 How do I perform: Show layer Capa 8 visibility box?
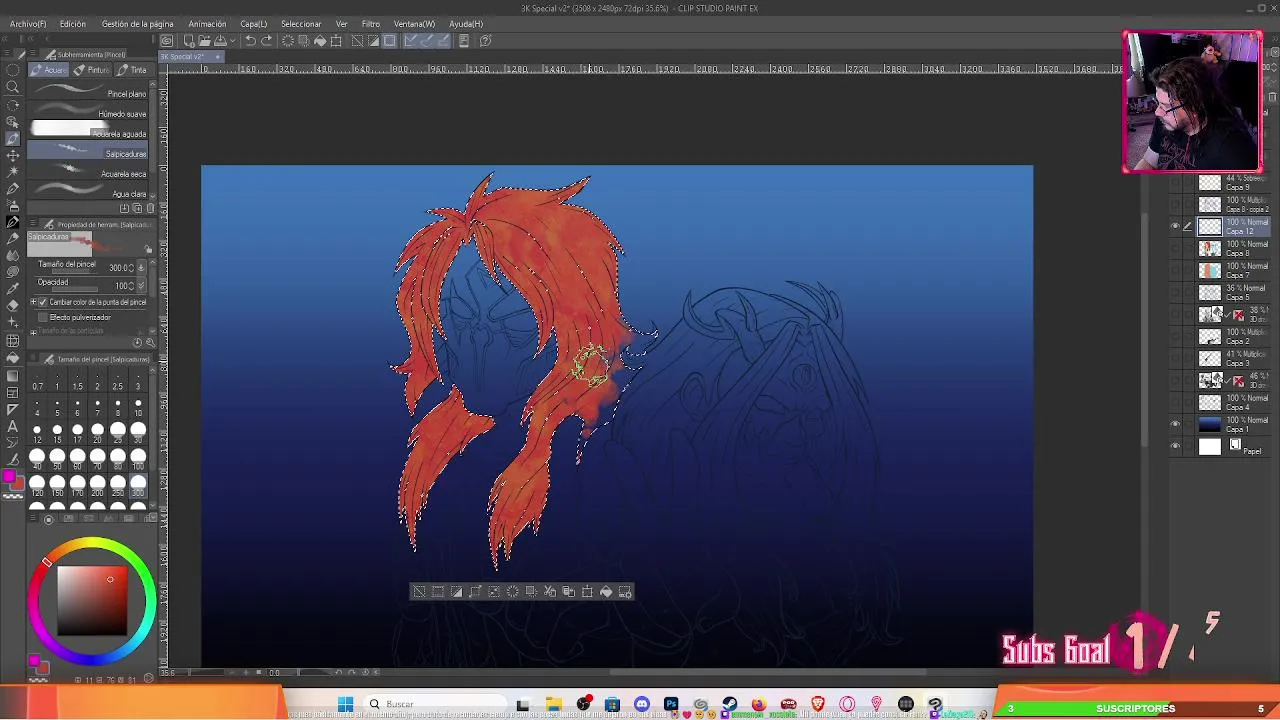(1175, 248)
